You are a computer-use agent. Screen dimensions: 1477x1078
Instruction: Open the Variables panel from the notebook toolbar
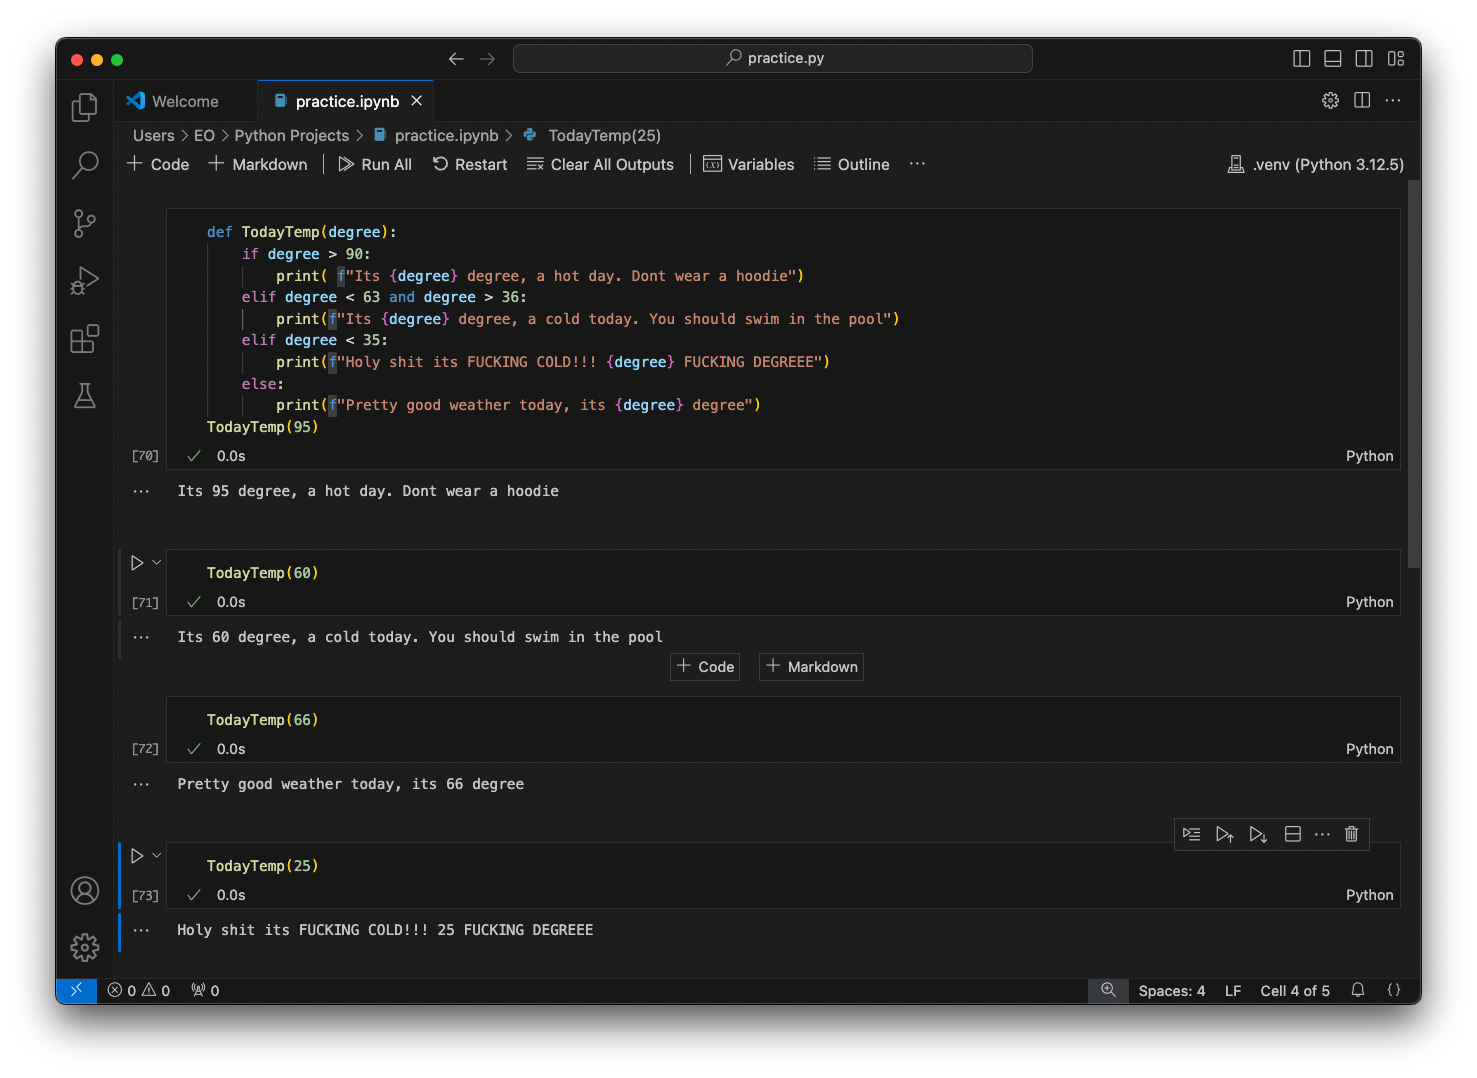(x=748, y=164)
